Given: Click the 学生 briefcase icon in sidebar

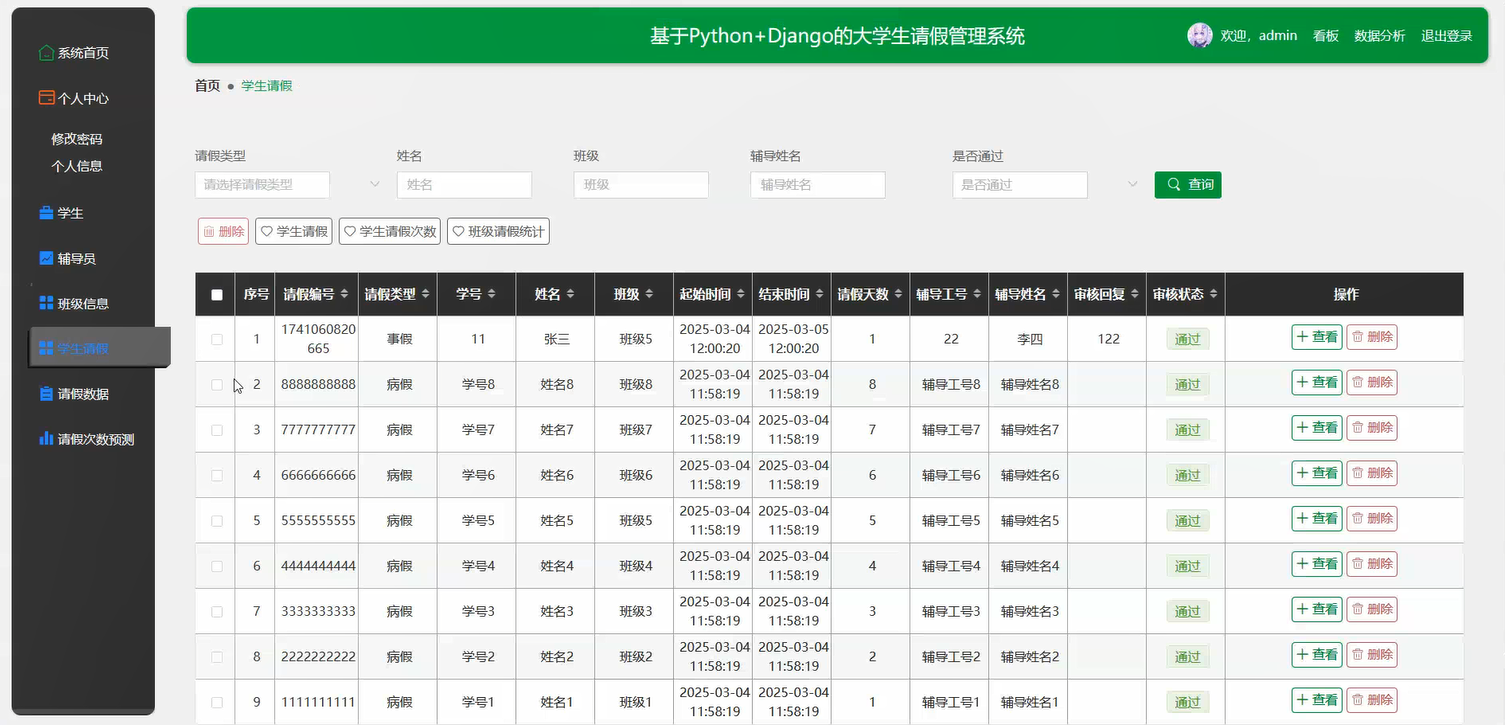Looking at the screenshot, I should pyautogui.click(x=46, y=213).
